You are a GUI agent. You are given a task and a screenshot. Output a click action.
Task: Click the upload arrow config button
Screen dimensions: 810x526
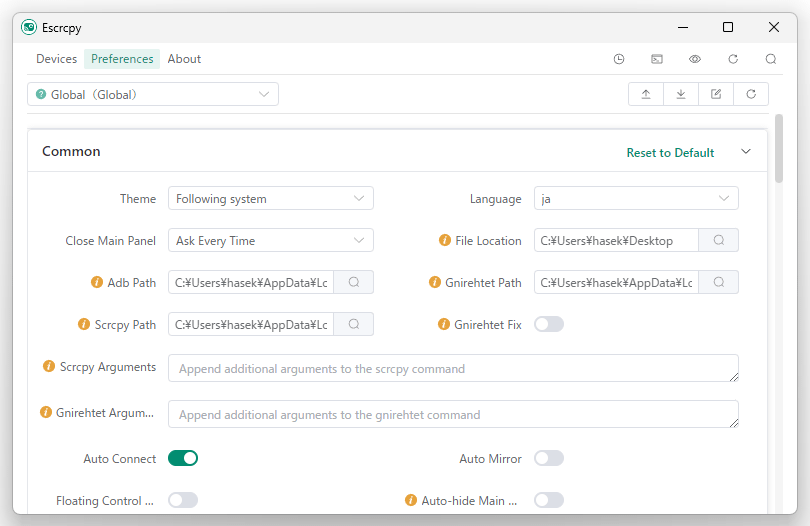646,94
